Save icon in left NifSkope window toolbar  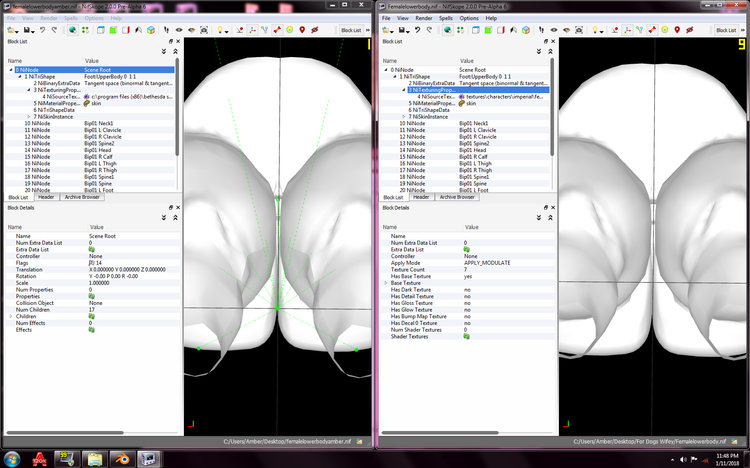[x=27, y=30]
